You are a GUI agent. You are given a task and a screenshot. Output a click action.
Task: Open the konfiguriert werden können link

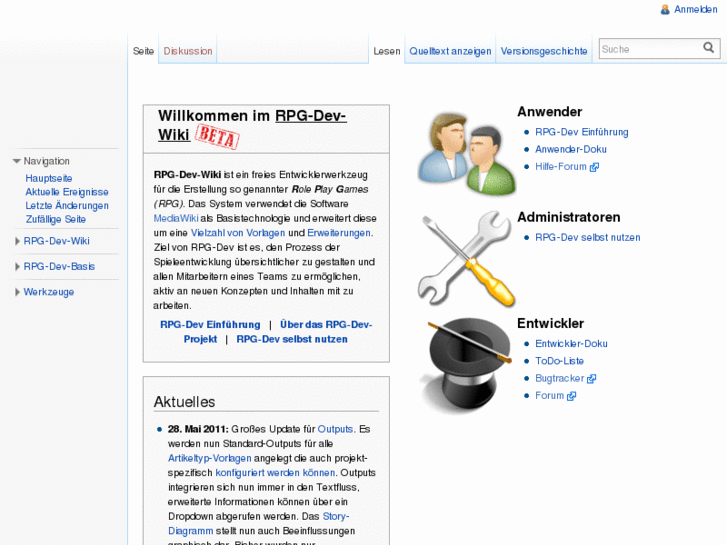[x=275, y=473]
